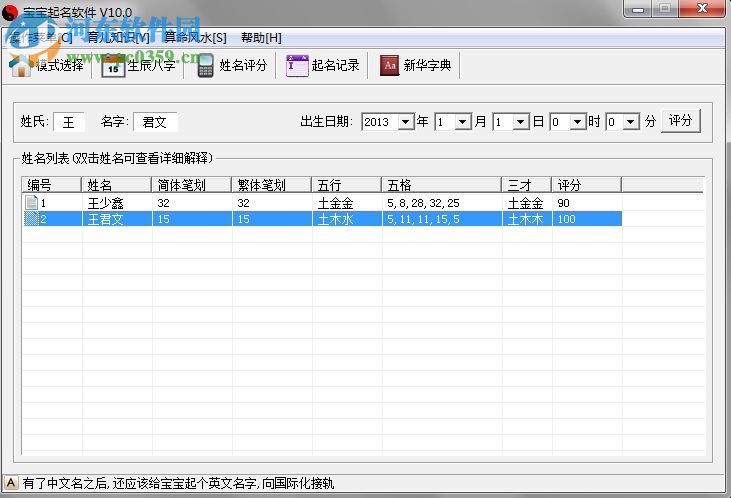The image size is (731, 498).
Task: Click the 名字 input field with 君文
Action: point(155,122)
